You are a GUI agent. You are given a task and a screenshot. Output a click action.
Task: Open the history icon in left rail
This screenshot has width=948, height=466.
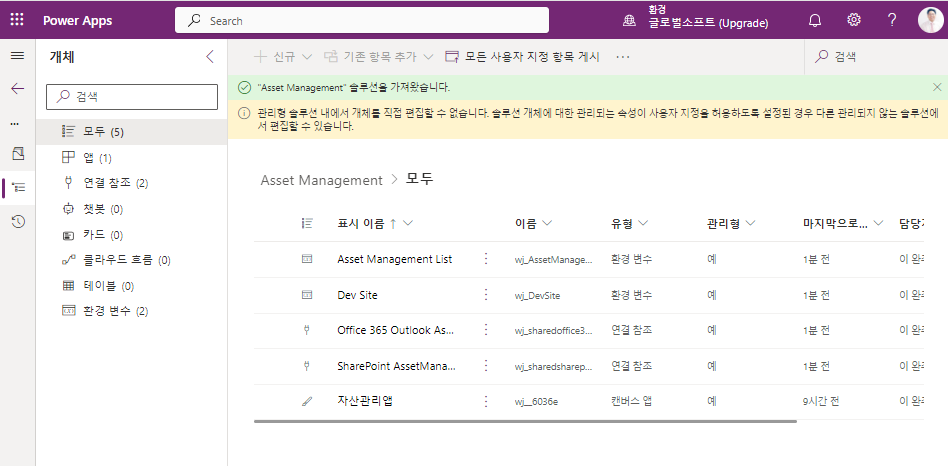pos(18,222)
